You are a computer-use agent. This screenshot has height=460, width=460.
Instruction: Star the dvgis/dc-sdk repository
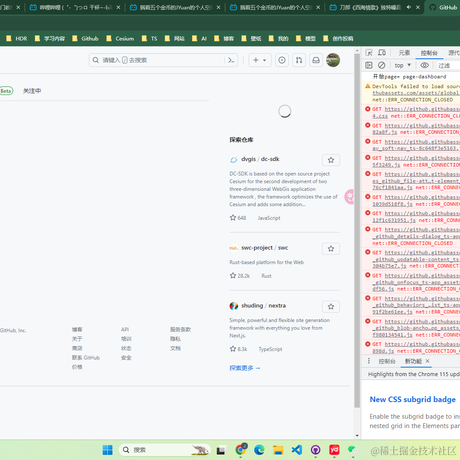[331, 160]
